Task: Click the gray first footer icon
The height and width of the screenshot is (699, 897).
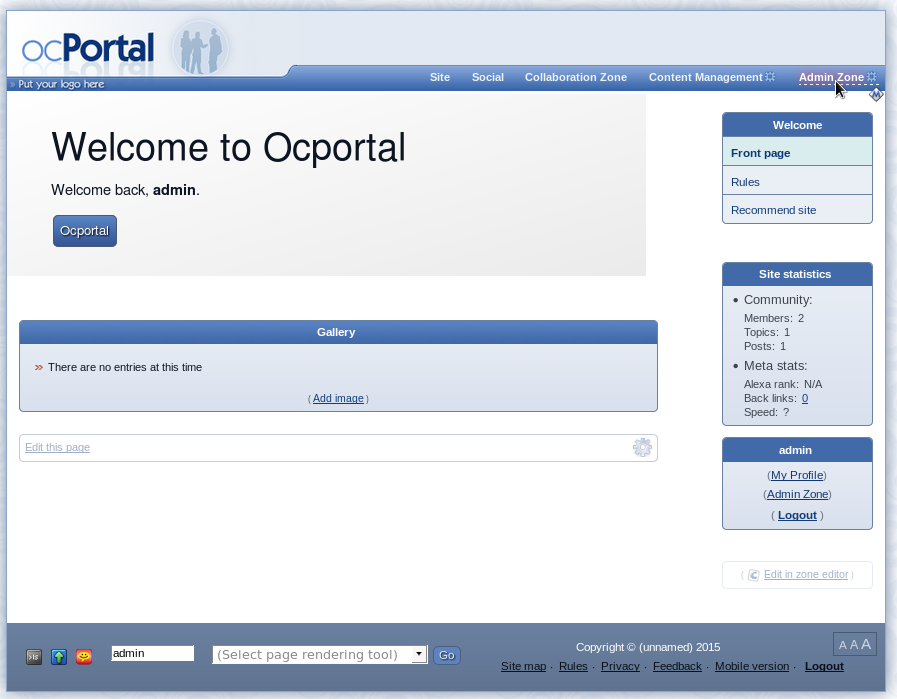Action: coord(34,657)
